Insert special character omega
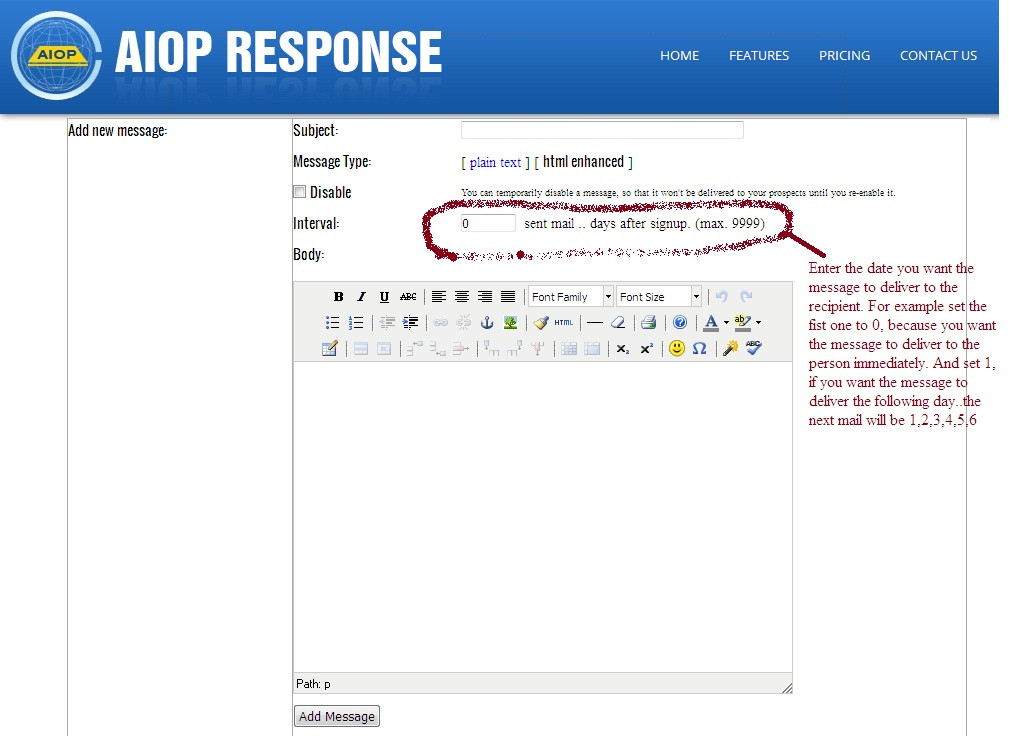Screen dimensions: 1024x736 699,348
